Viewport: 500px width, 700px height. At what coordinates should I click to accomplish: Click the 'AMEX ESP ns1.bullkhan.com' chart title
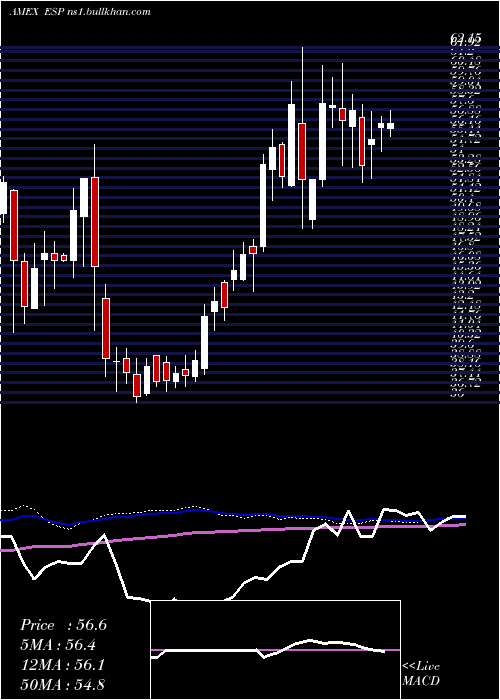click(80, 12)
